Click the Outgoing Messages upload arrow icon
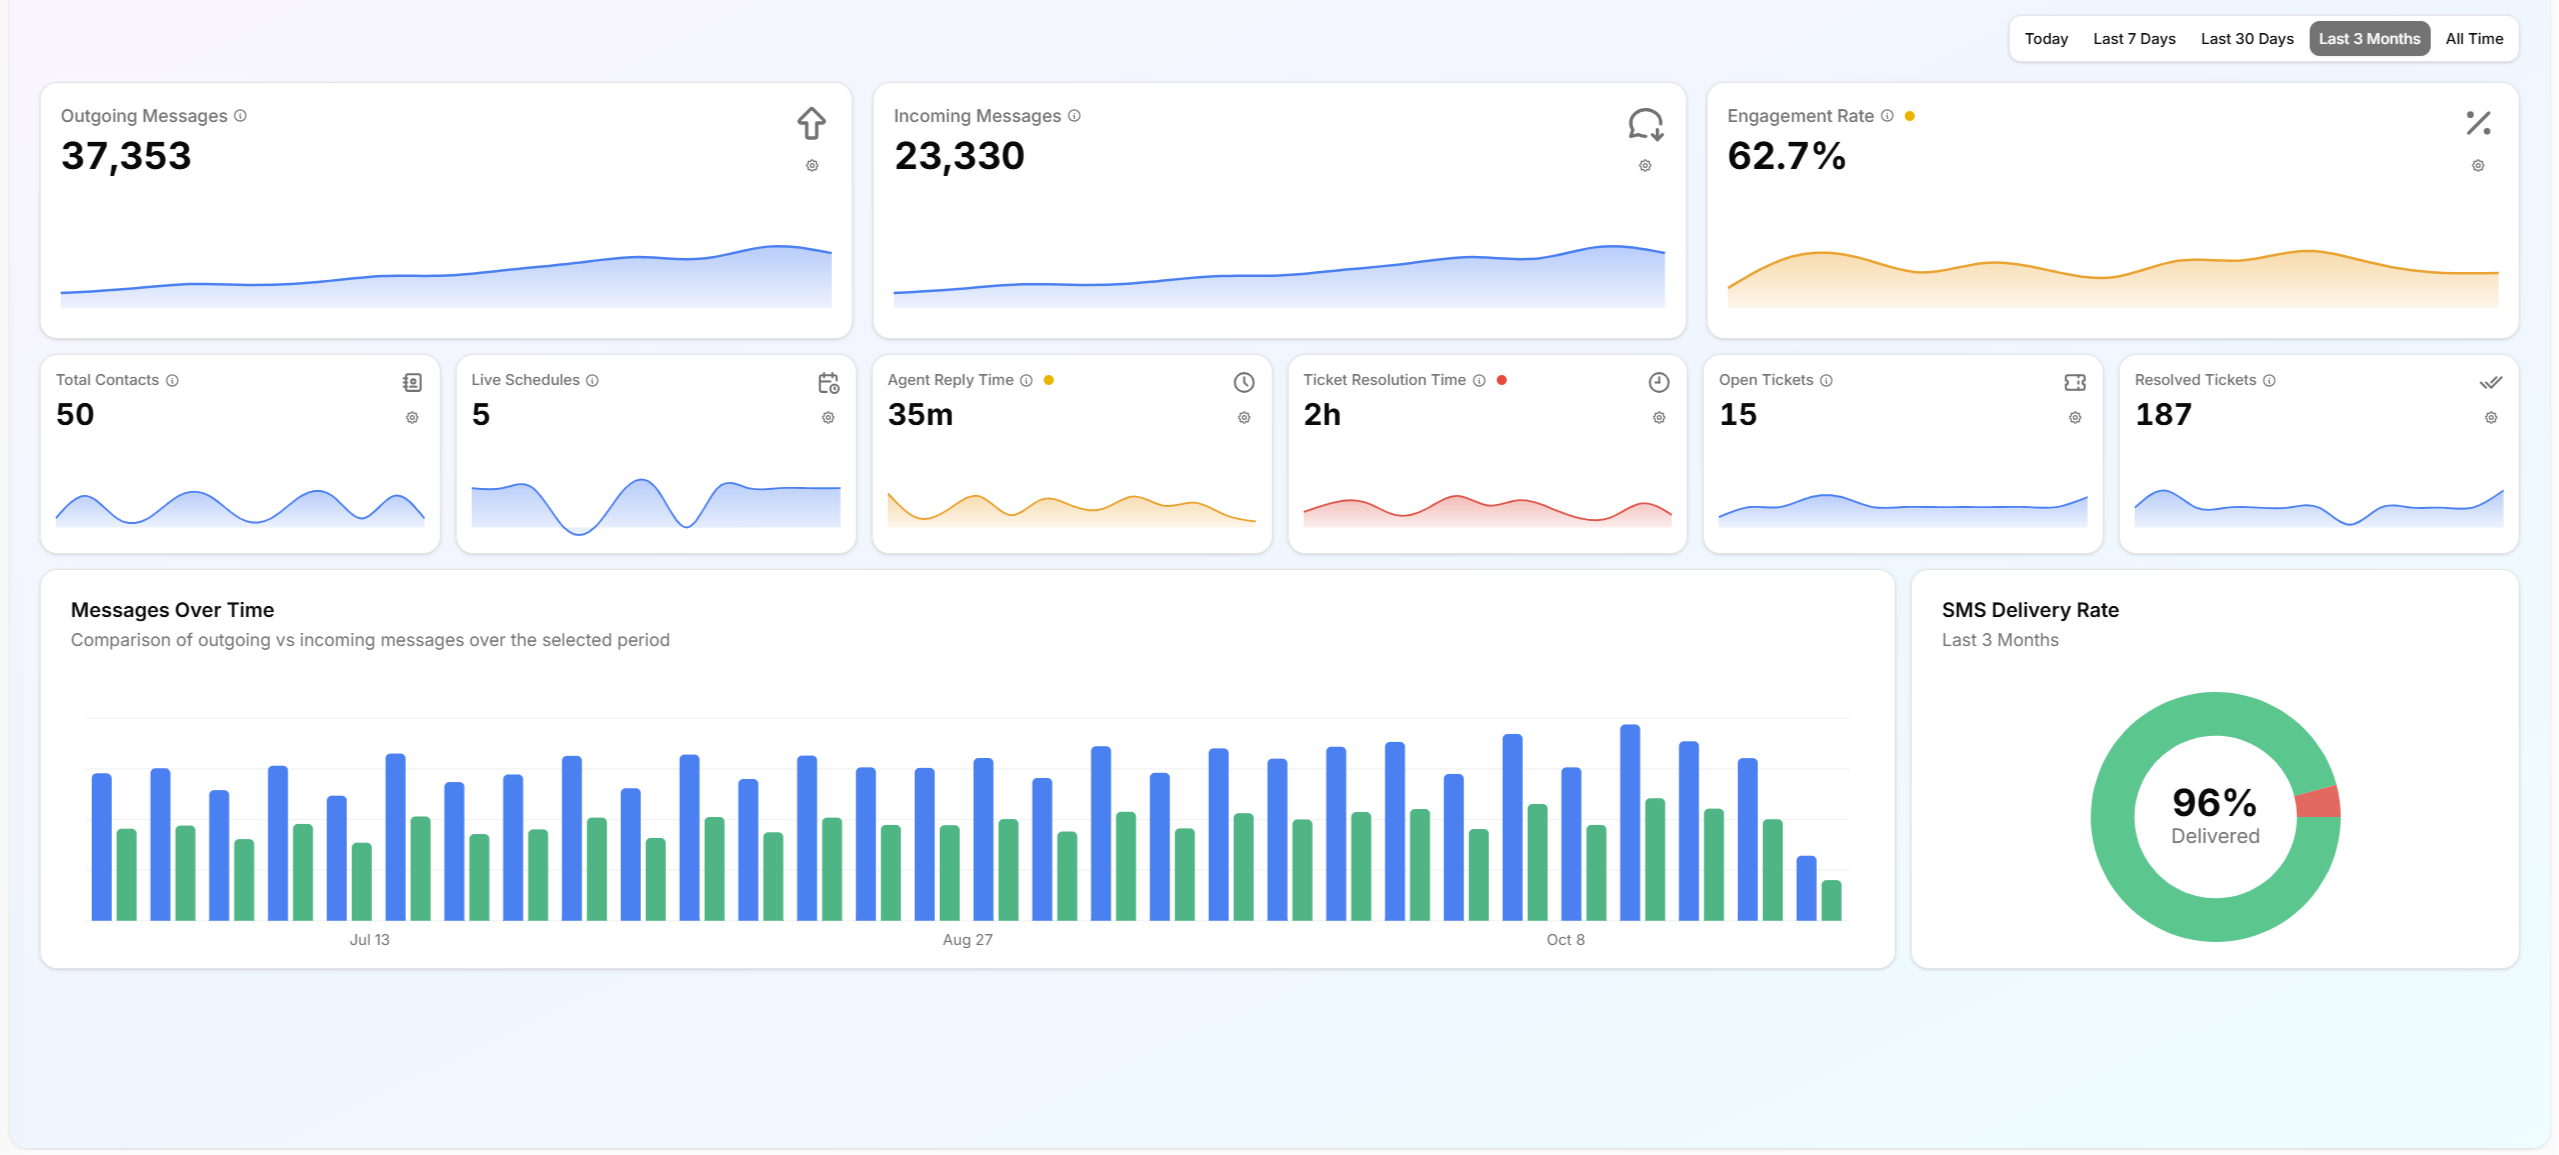The image size is (2559, 1155). click(811, 124)
